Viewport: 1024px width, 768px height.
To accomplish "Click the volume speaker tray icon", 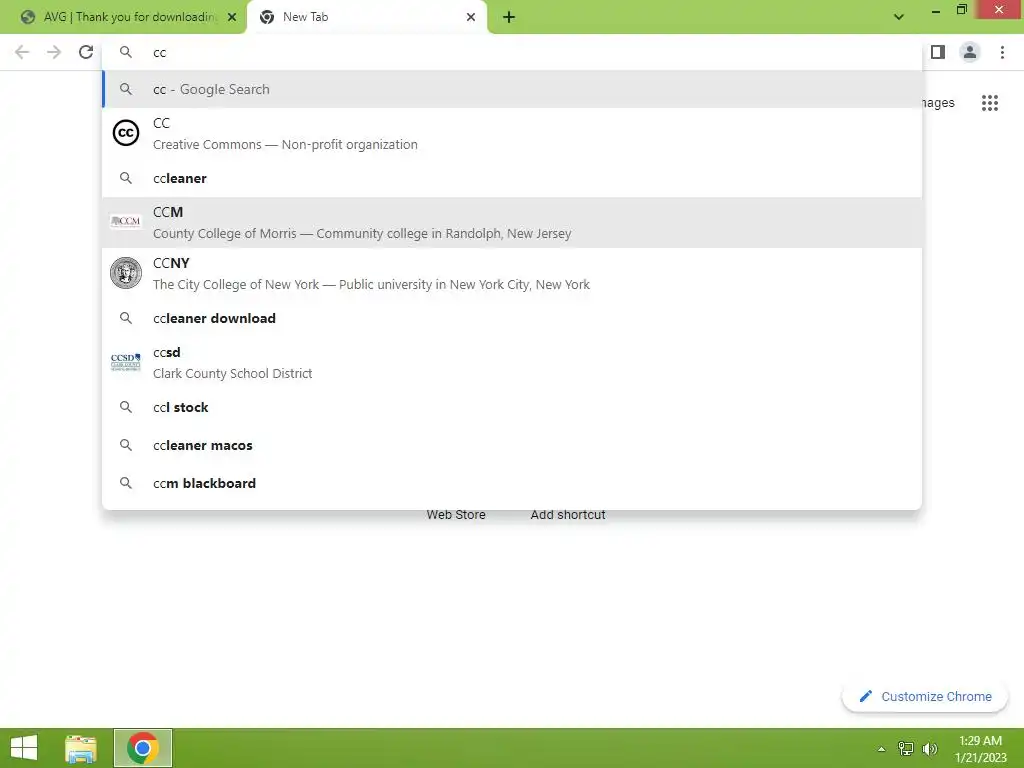I will tap(930, 749).
